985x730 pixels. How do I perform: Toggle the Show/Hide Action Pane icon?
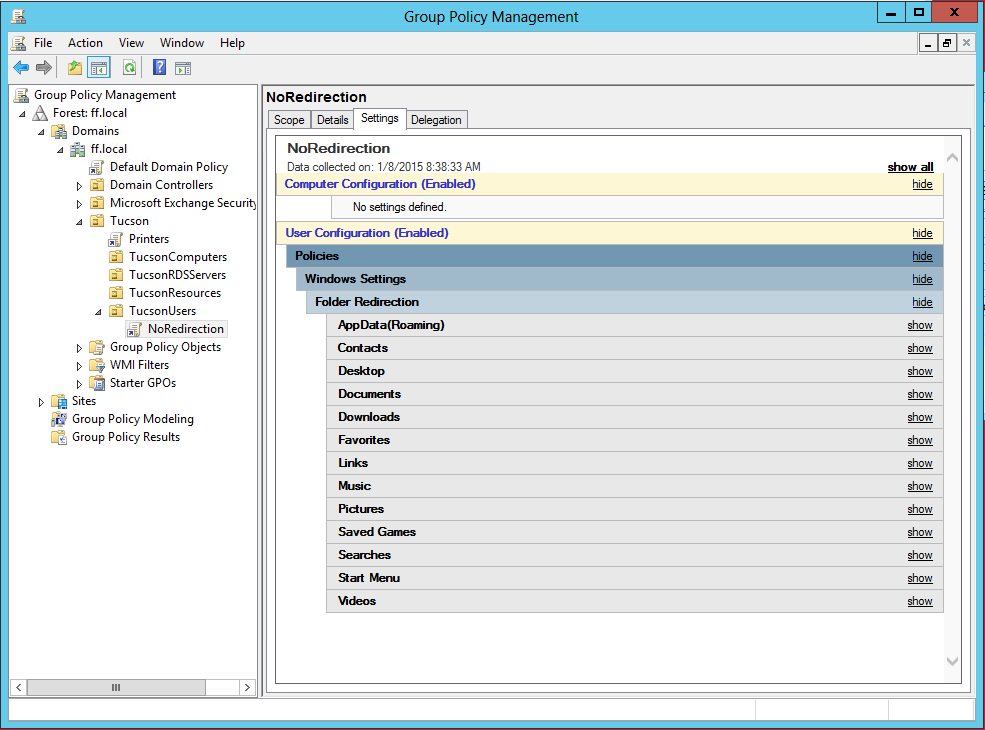pos(183,68)
